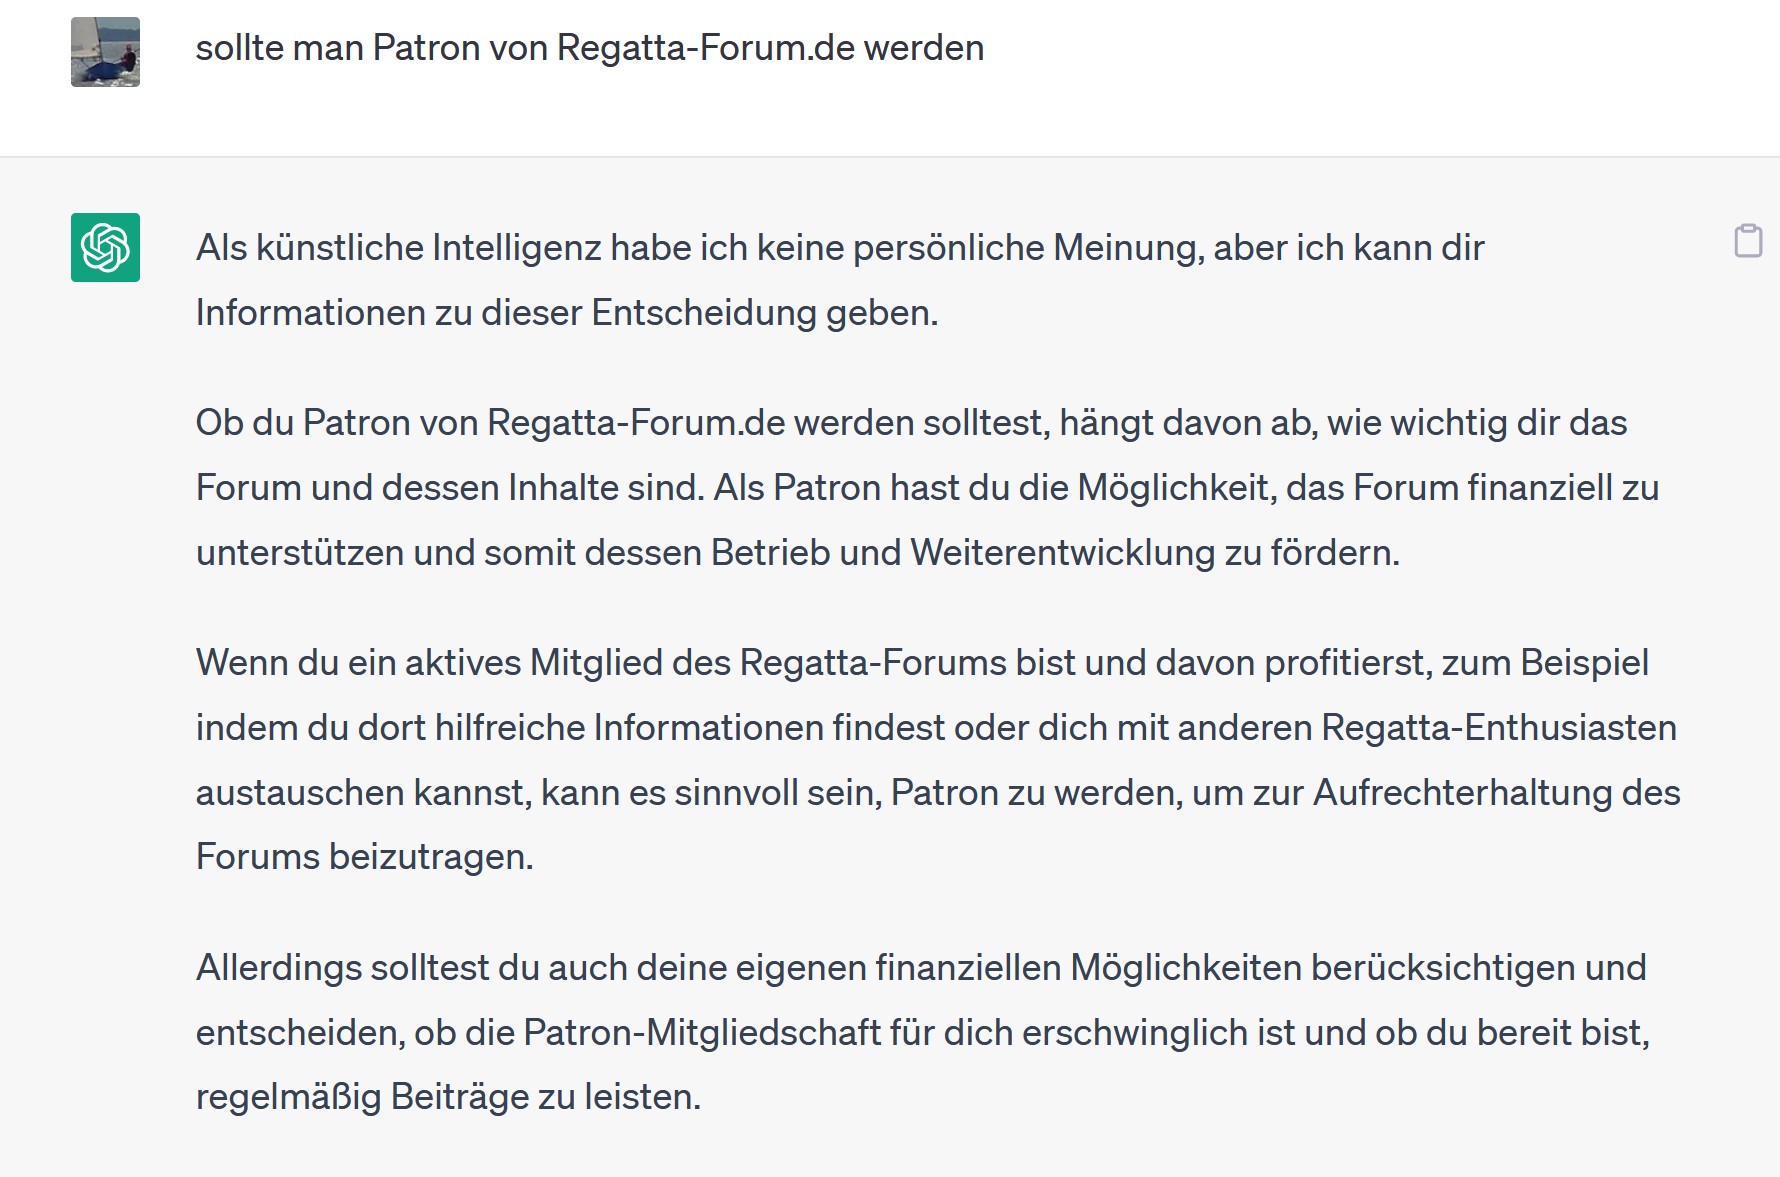
Task: Click the paragraph starting "Als künstliche Intelligenz"
Action: pyautogui.click(x=840, y=280)
